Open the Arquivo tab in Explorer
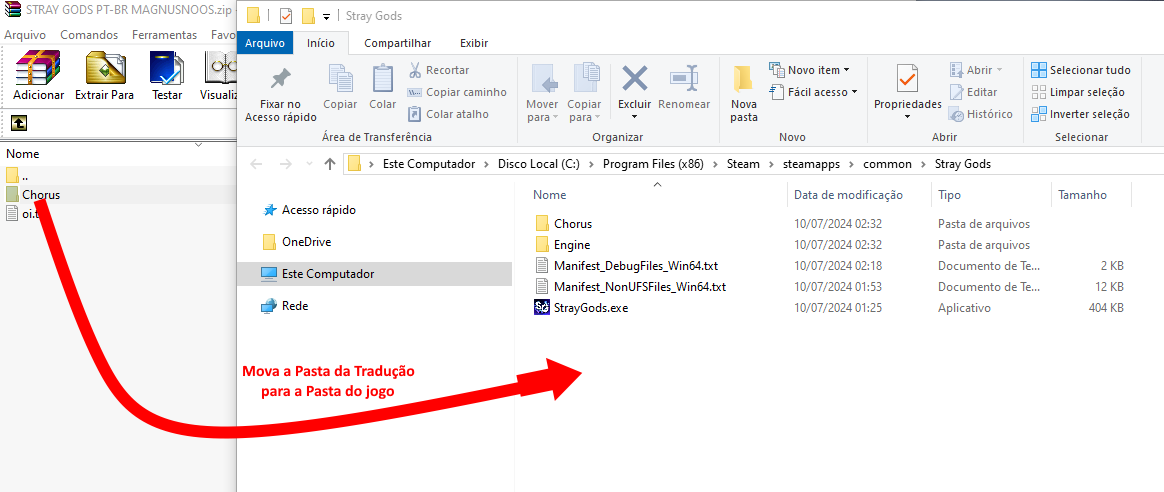Viewport: 1164px width, 492px height. tap(265, 43)
